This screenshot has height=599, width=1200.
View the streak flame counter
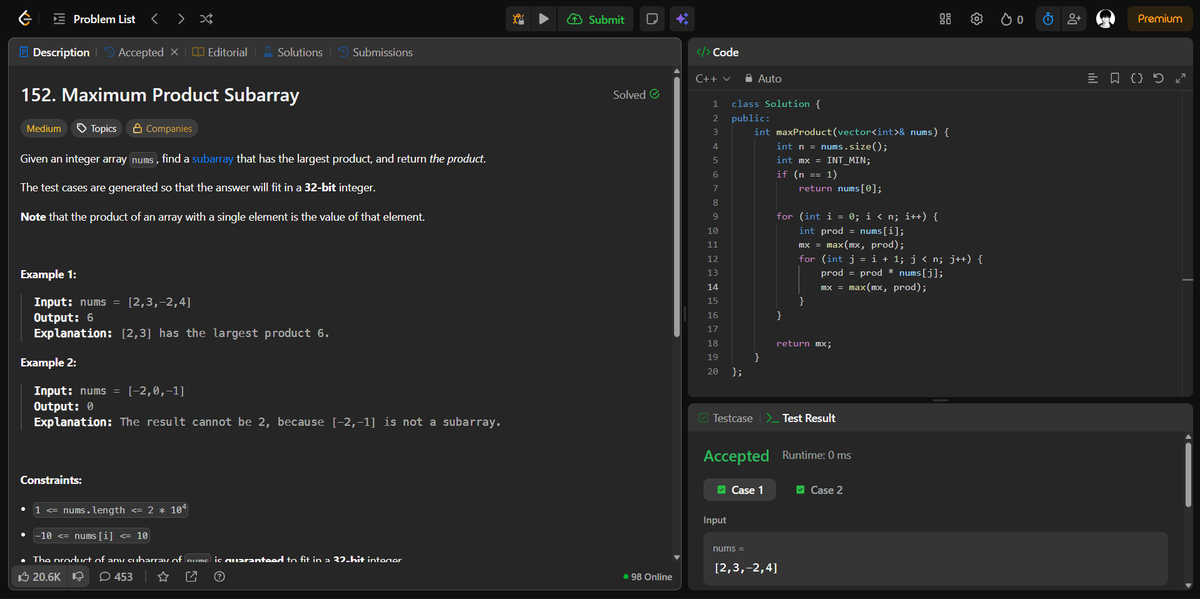pos(1011,19)
